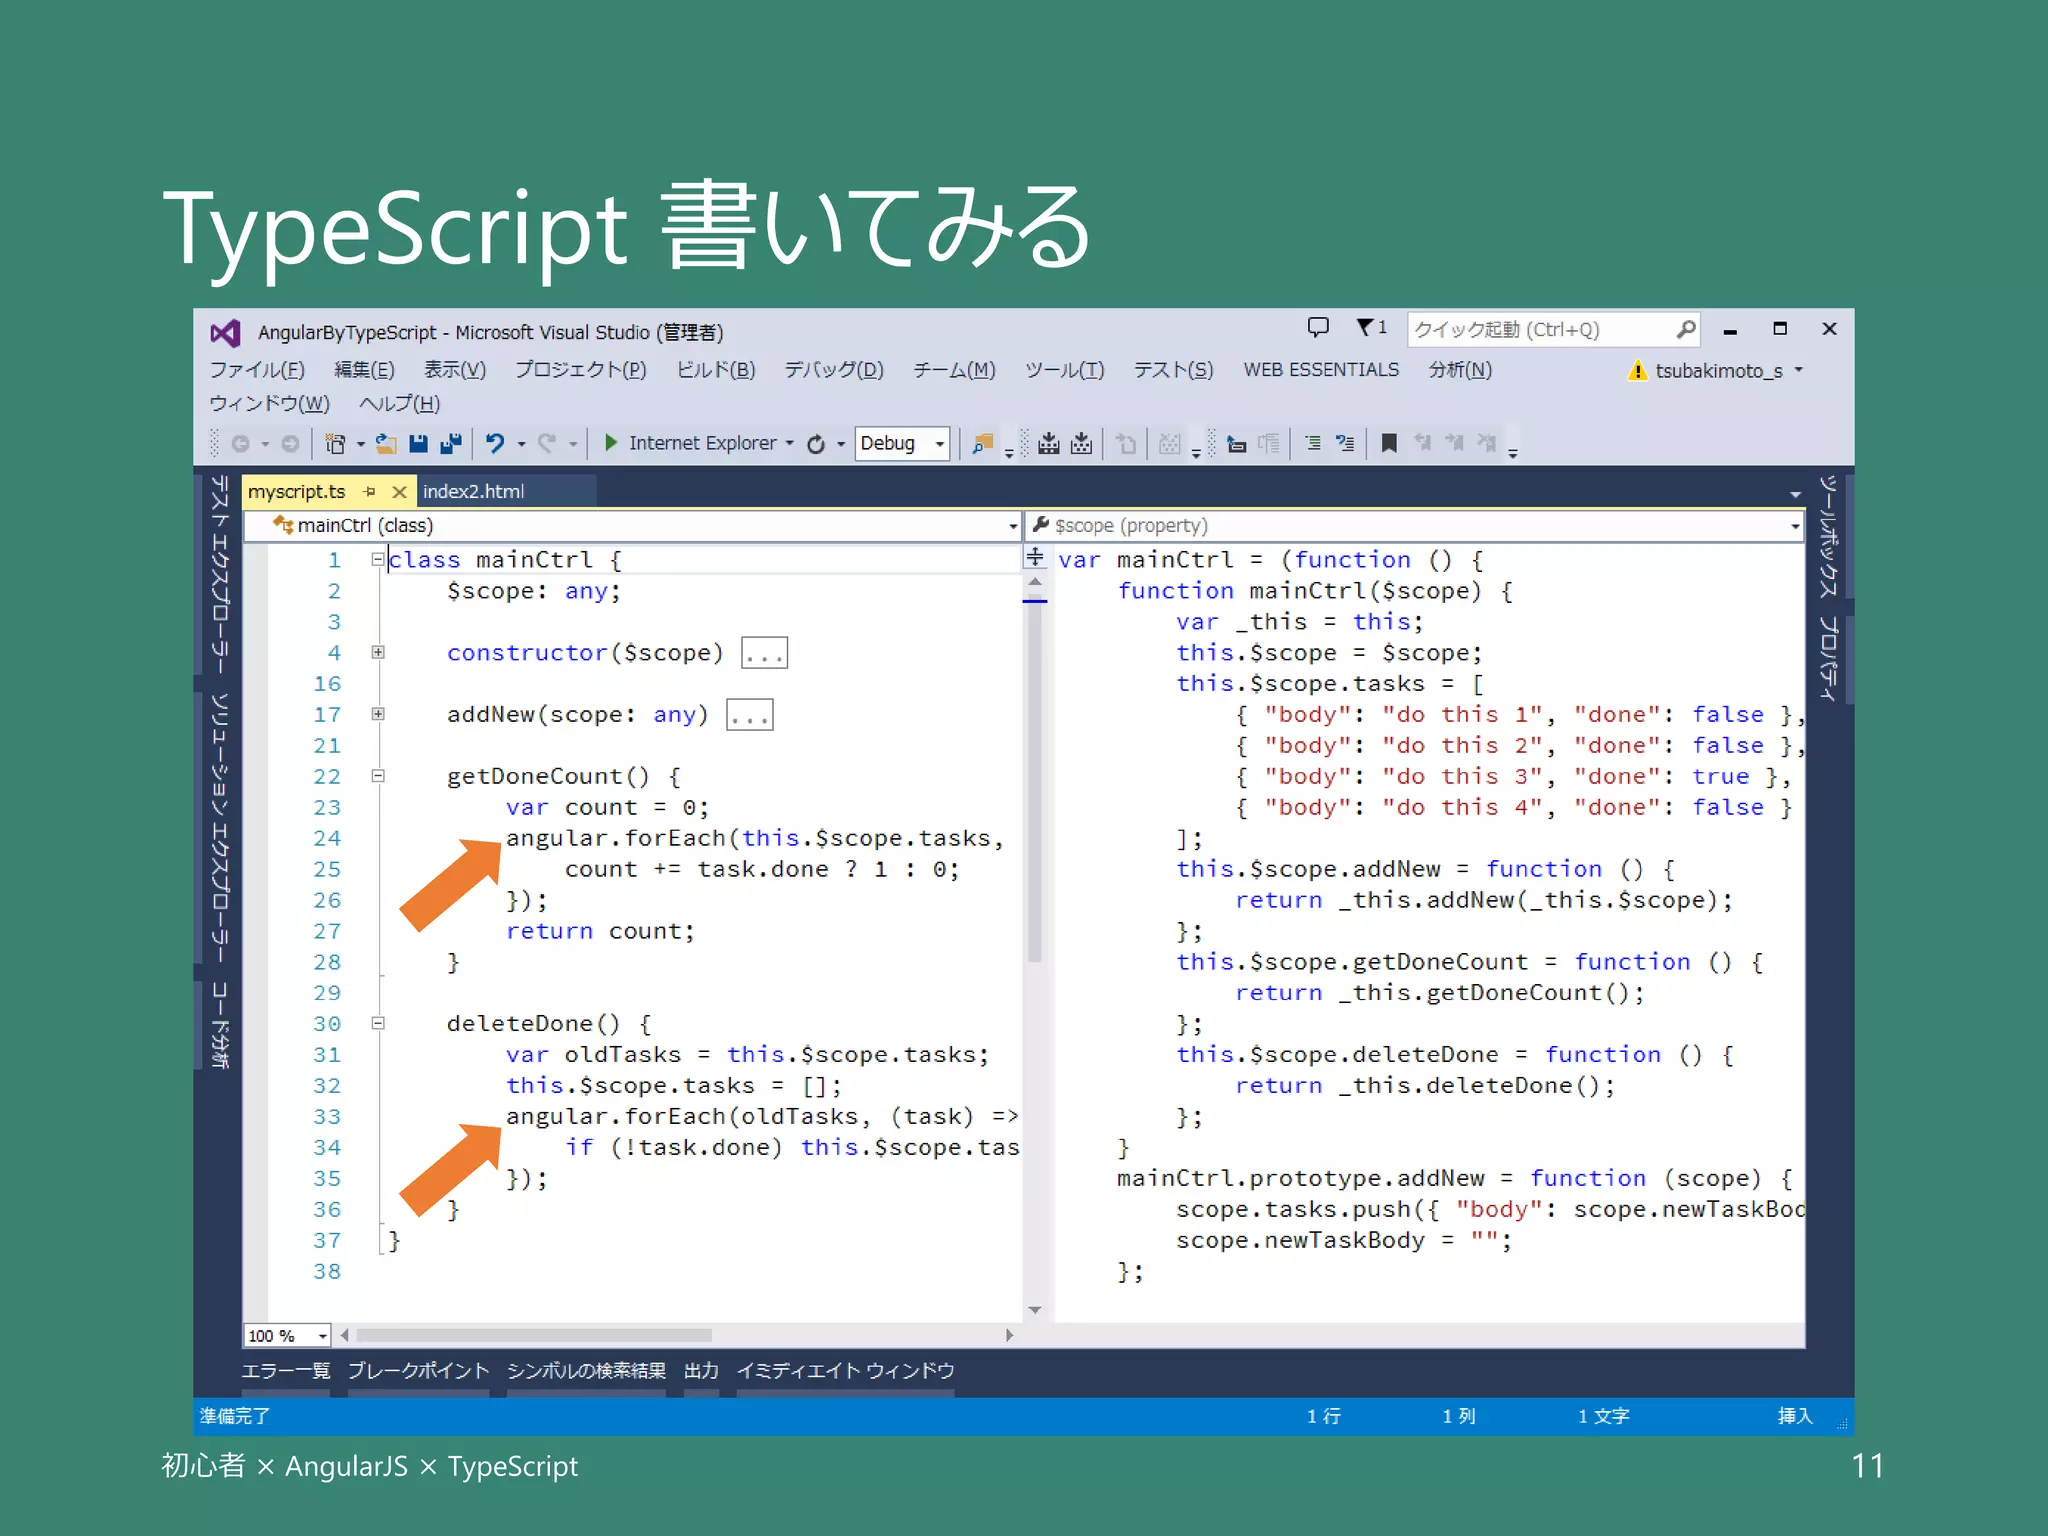Click the editor vertical scrollbar down arrow
Screen dimensions: 2048x1536
click(1035, 1310)
